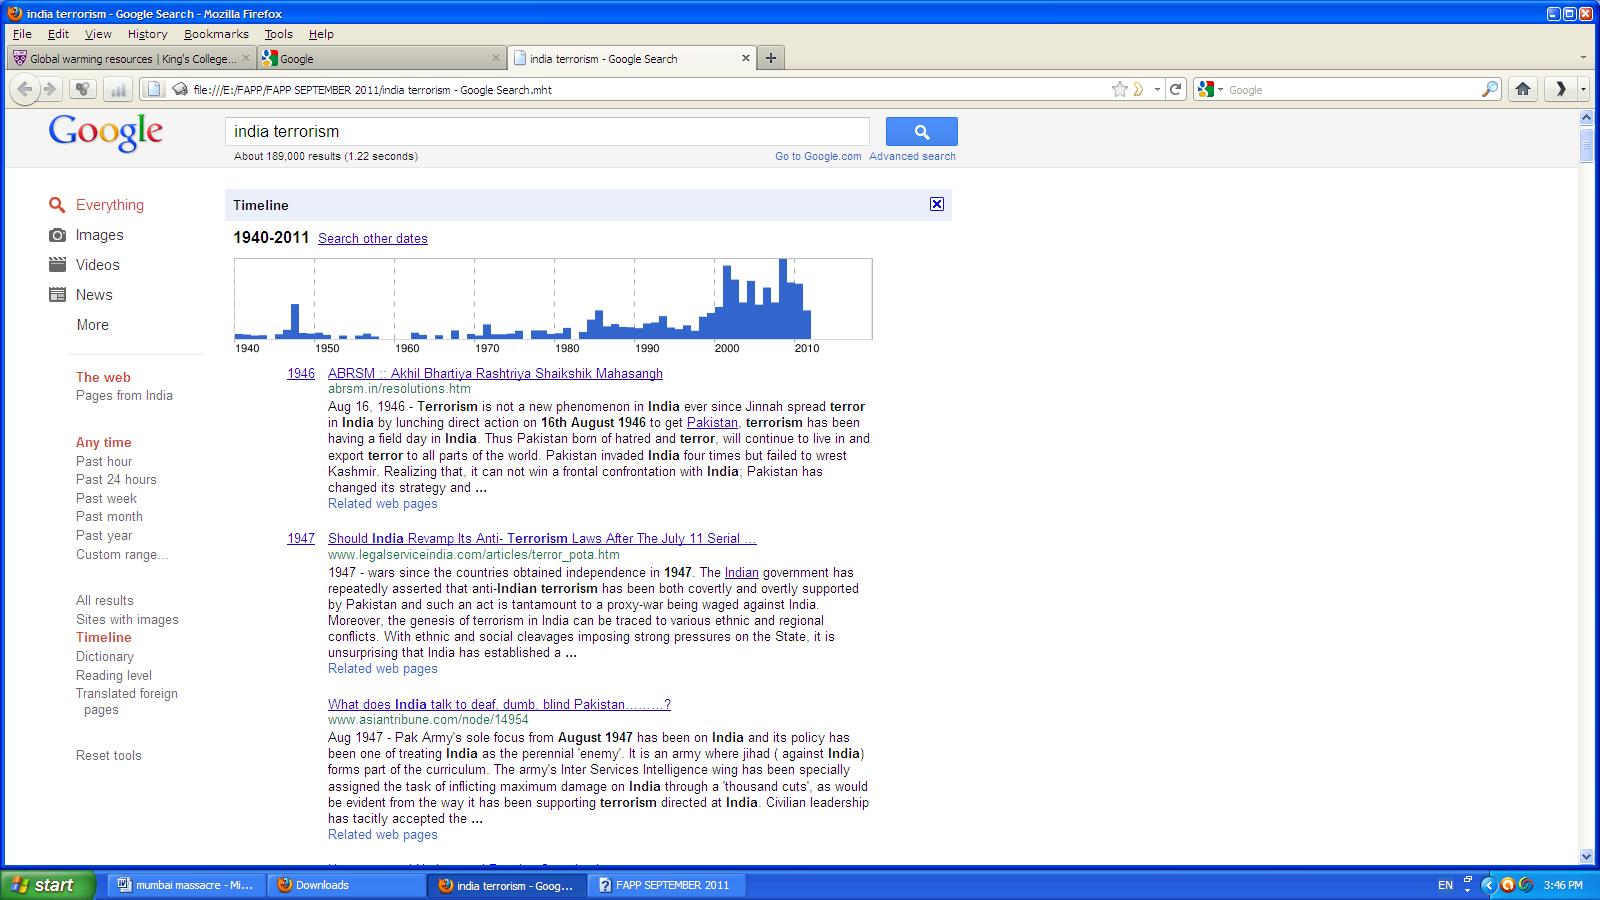This screenshot has height=900, width=1600.
Task: Click the Images camera icon in sidebar
Action: coord(58,235)
